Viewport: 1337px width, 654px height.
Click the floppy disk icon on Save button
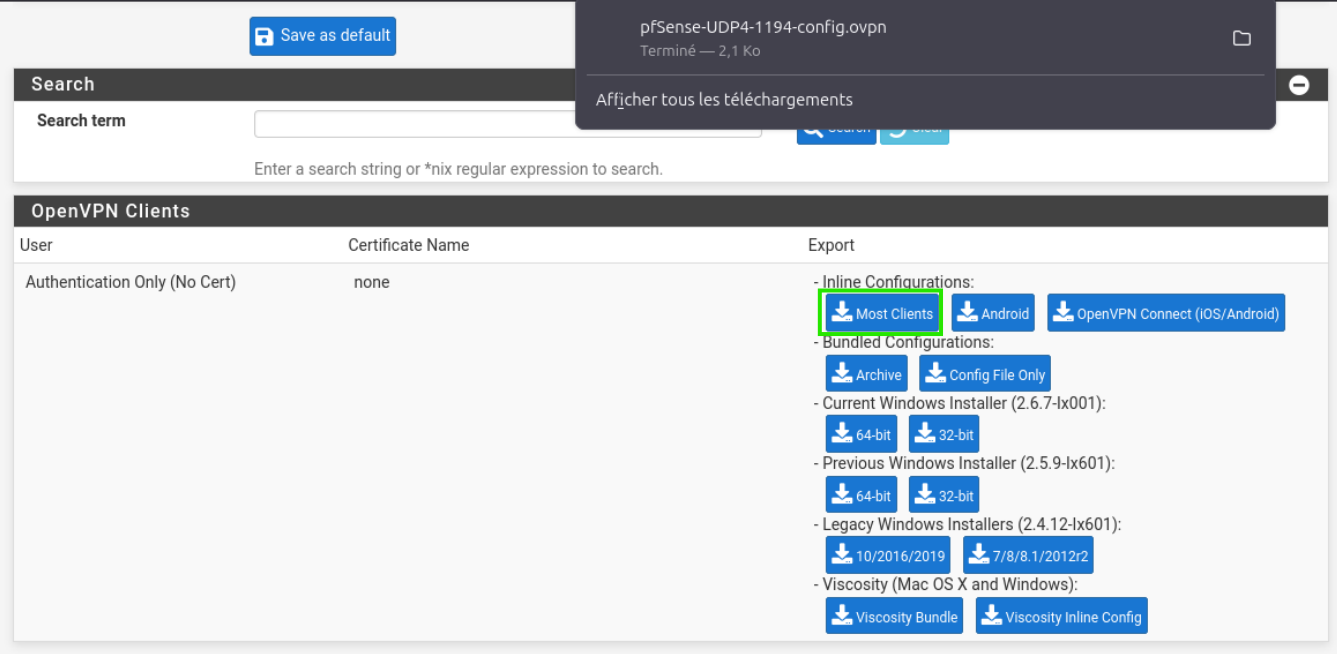coord(264,36)
